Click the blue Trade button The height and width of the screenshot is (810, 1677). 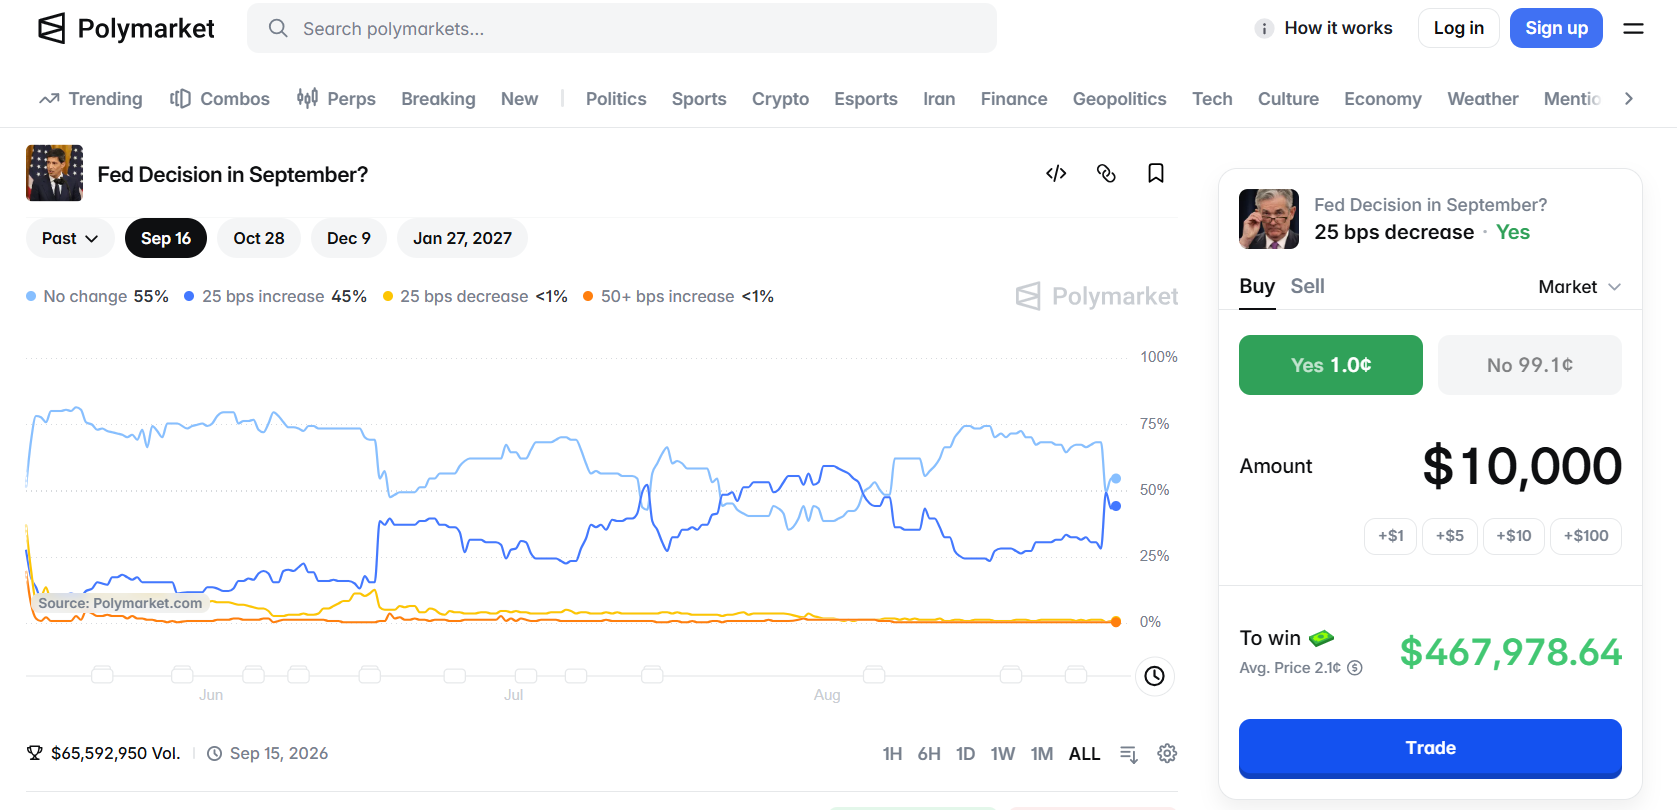point(1430,748)
